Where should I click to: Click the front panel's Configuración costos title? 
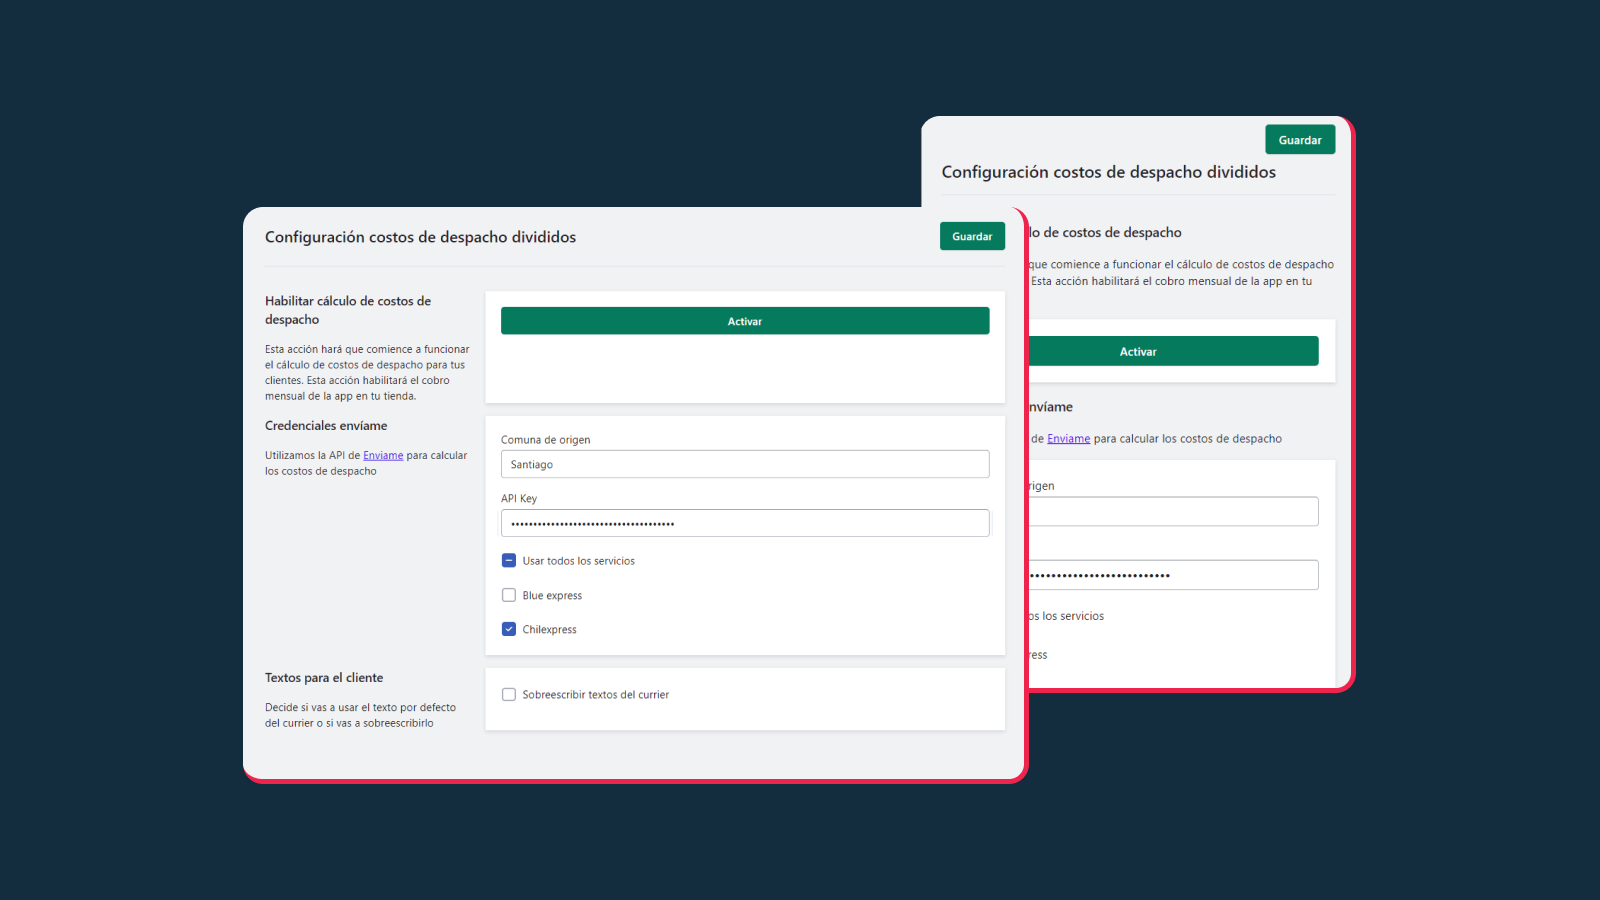420,237
